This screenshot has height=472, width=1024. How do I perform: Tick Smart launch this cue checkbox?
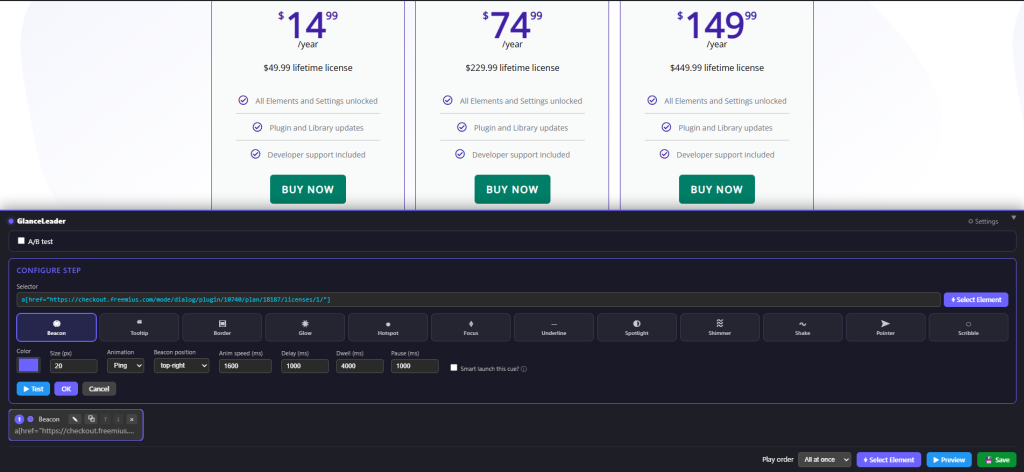click(454, 368)
